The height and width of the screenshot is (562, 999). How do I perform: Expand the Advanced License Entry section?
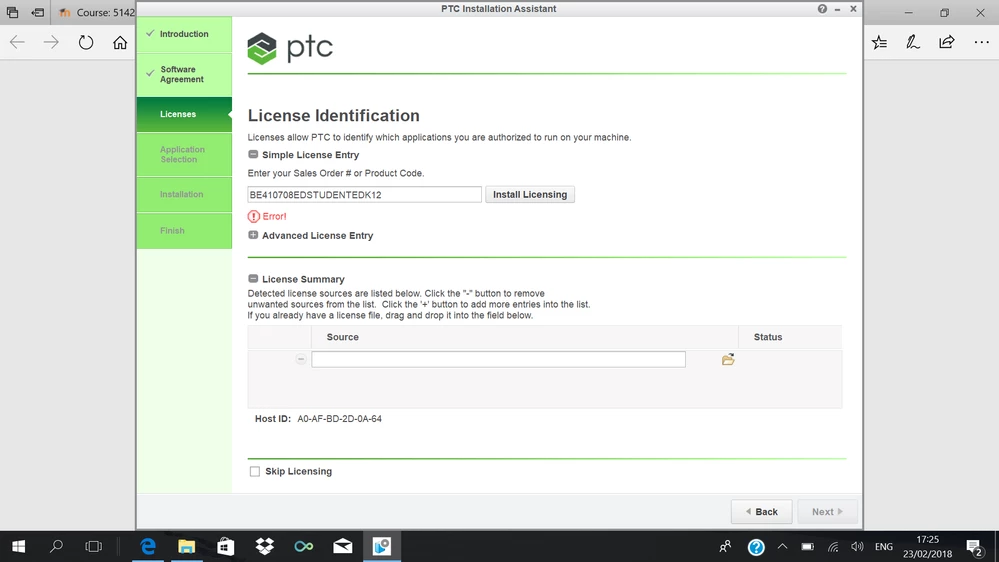(x=253, y=235)
